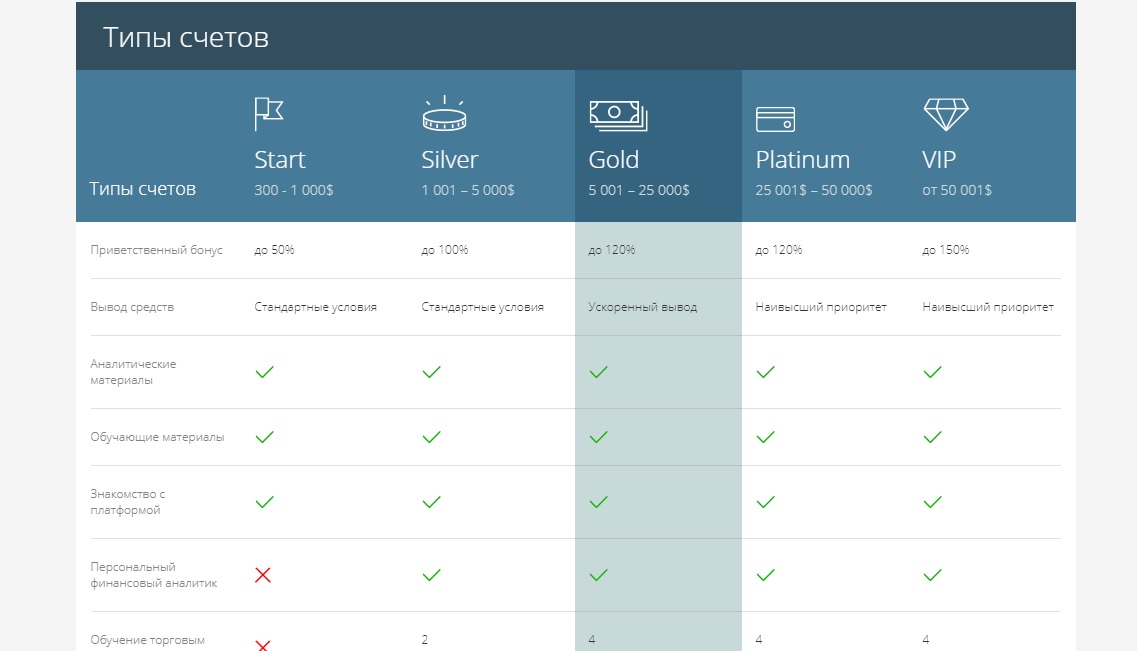Click the Platinum account credit card icon

pos(775,119)
